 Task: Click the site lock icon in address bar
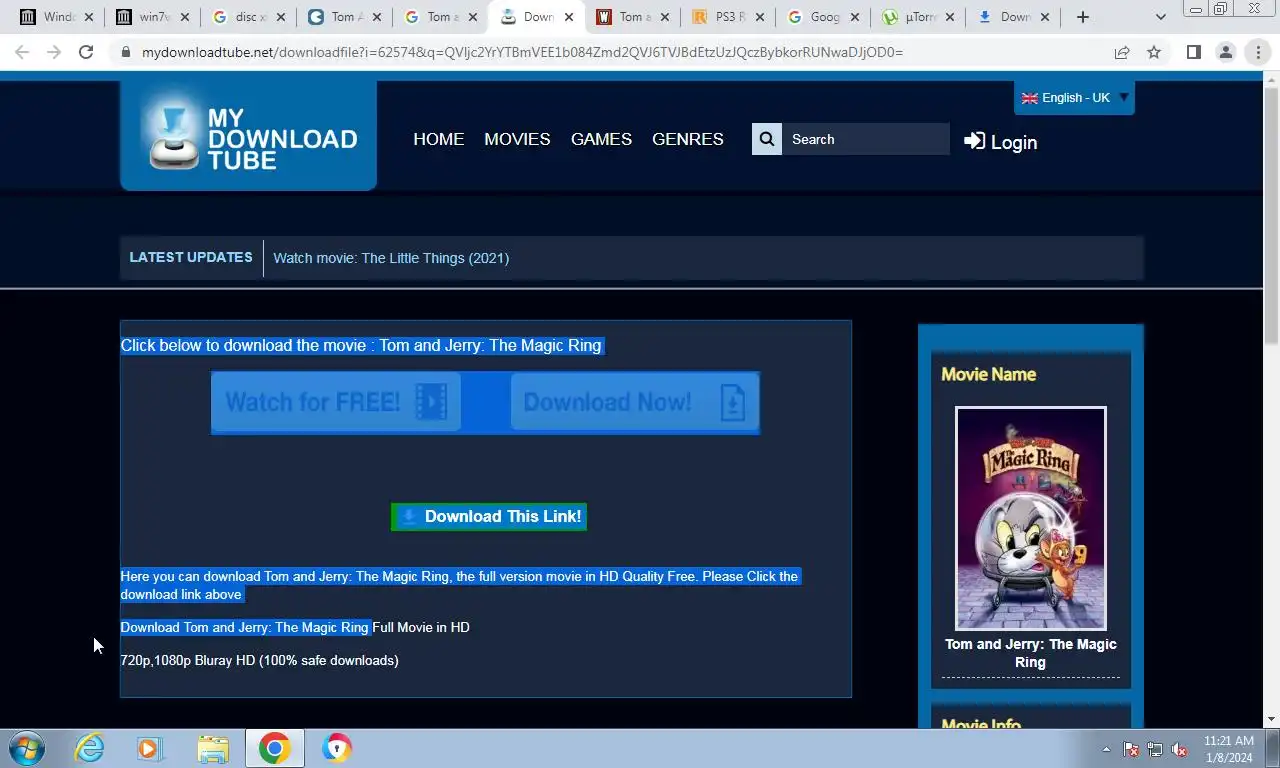point(126,52)
